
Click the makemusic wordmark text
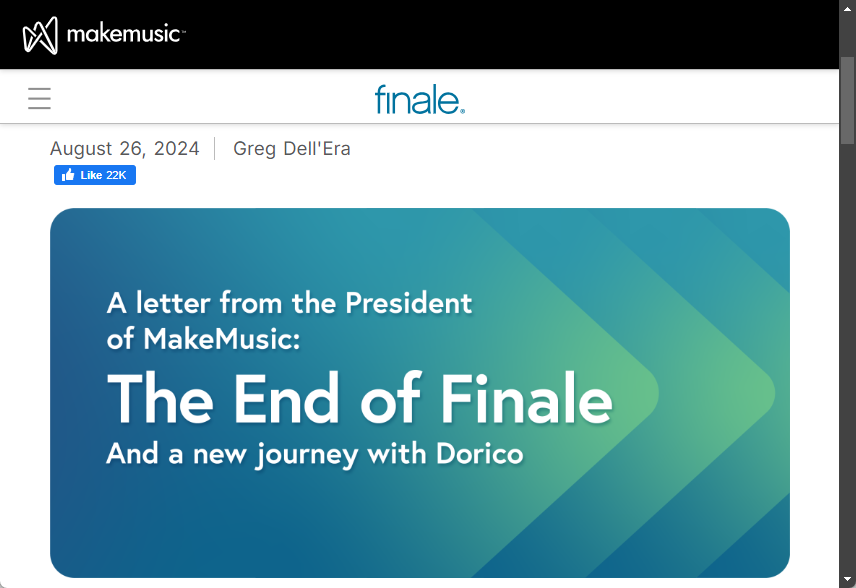pyautogui.click(x=125, y=33)
